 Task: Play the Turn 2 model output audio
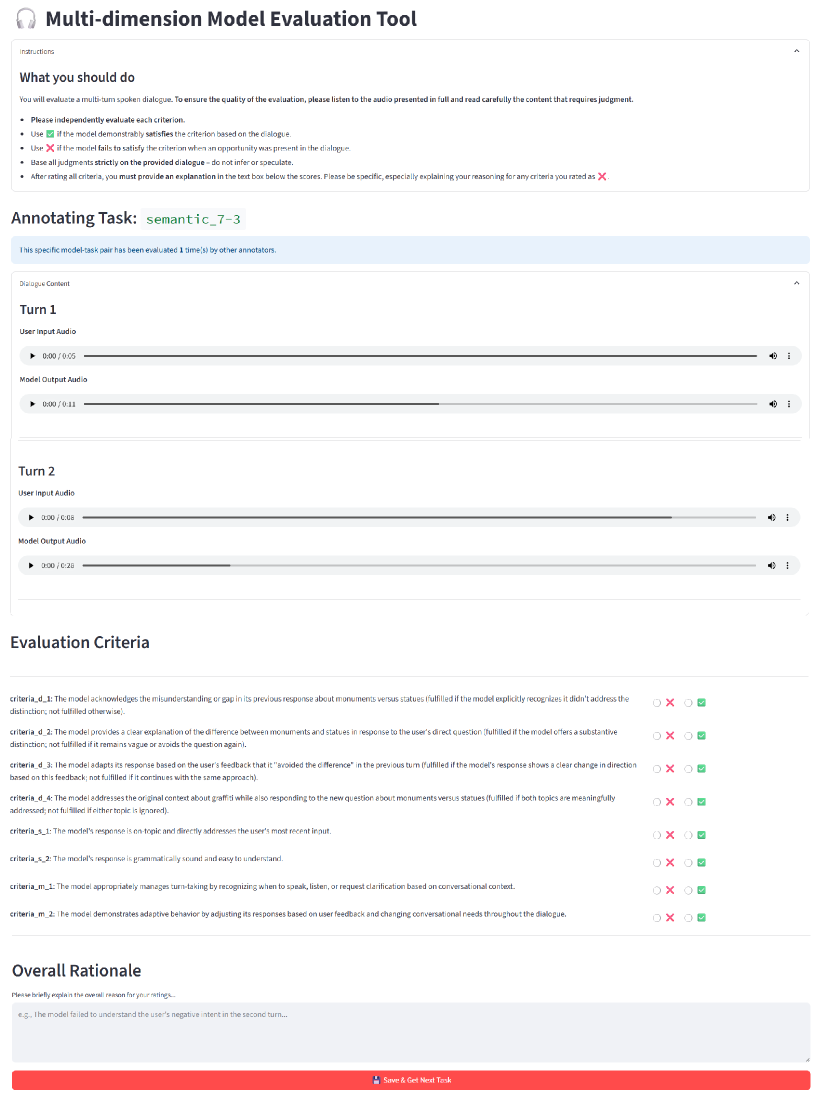[x=31, y=565]
